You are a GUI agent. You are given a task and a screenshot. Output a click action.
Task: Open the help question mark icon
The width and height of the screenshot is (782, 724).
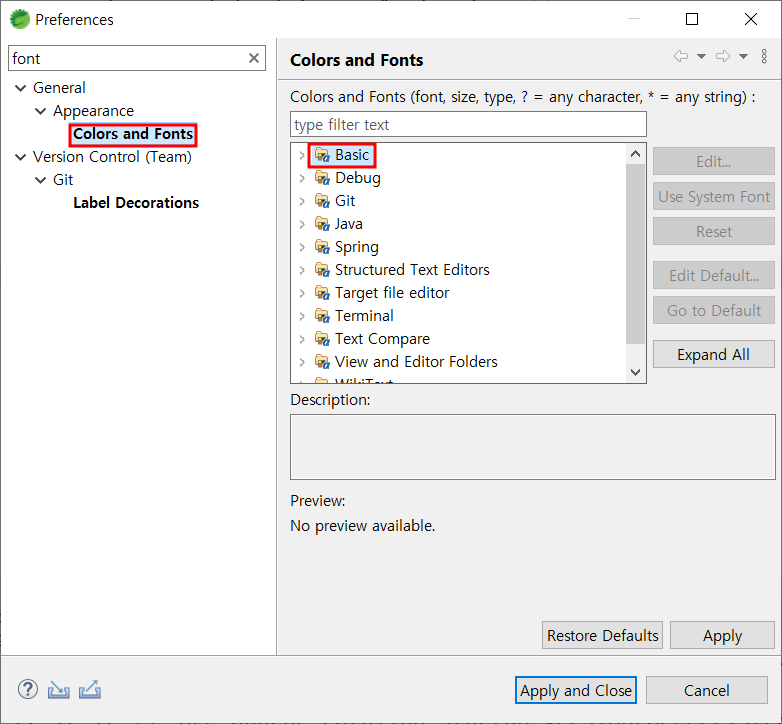pos(27,690)
